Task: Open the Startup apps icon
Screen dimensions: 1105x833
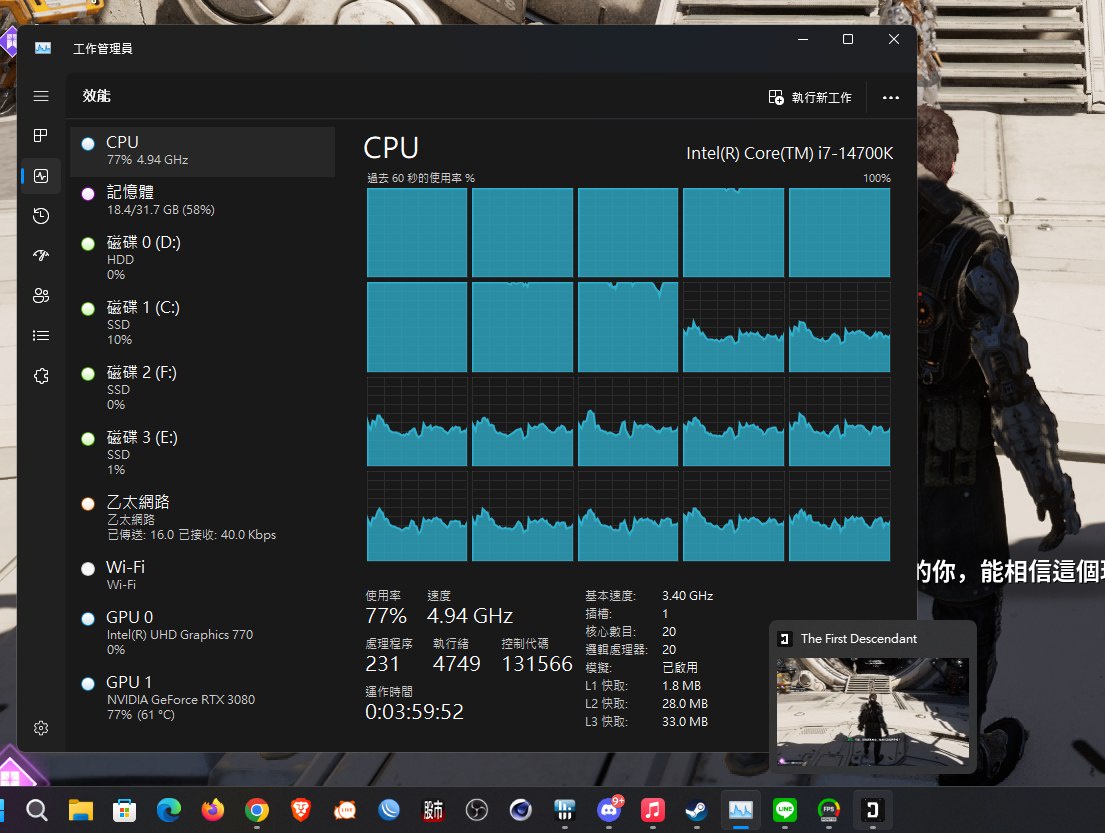Action: tap(41, 256)
